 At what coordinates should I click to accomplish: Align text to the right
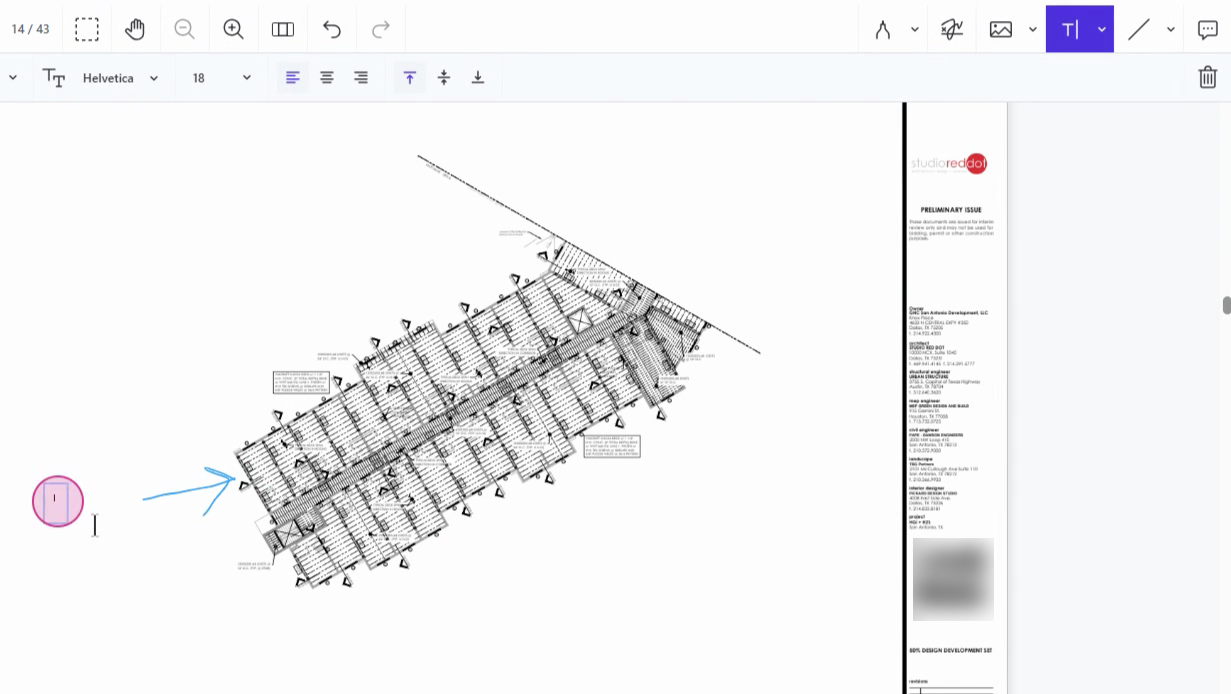point(361,78)
